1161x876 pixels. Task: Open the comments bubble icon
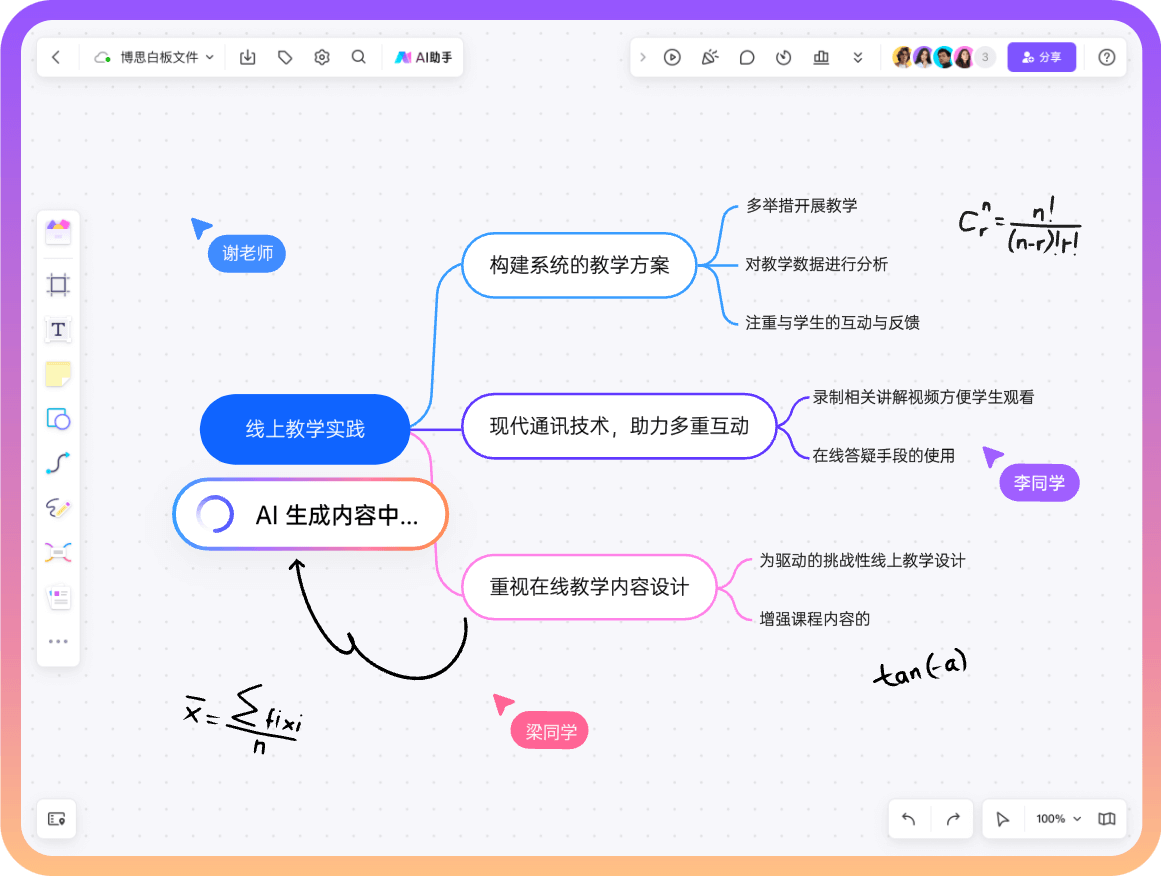pos(746,57)
